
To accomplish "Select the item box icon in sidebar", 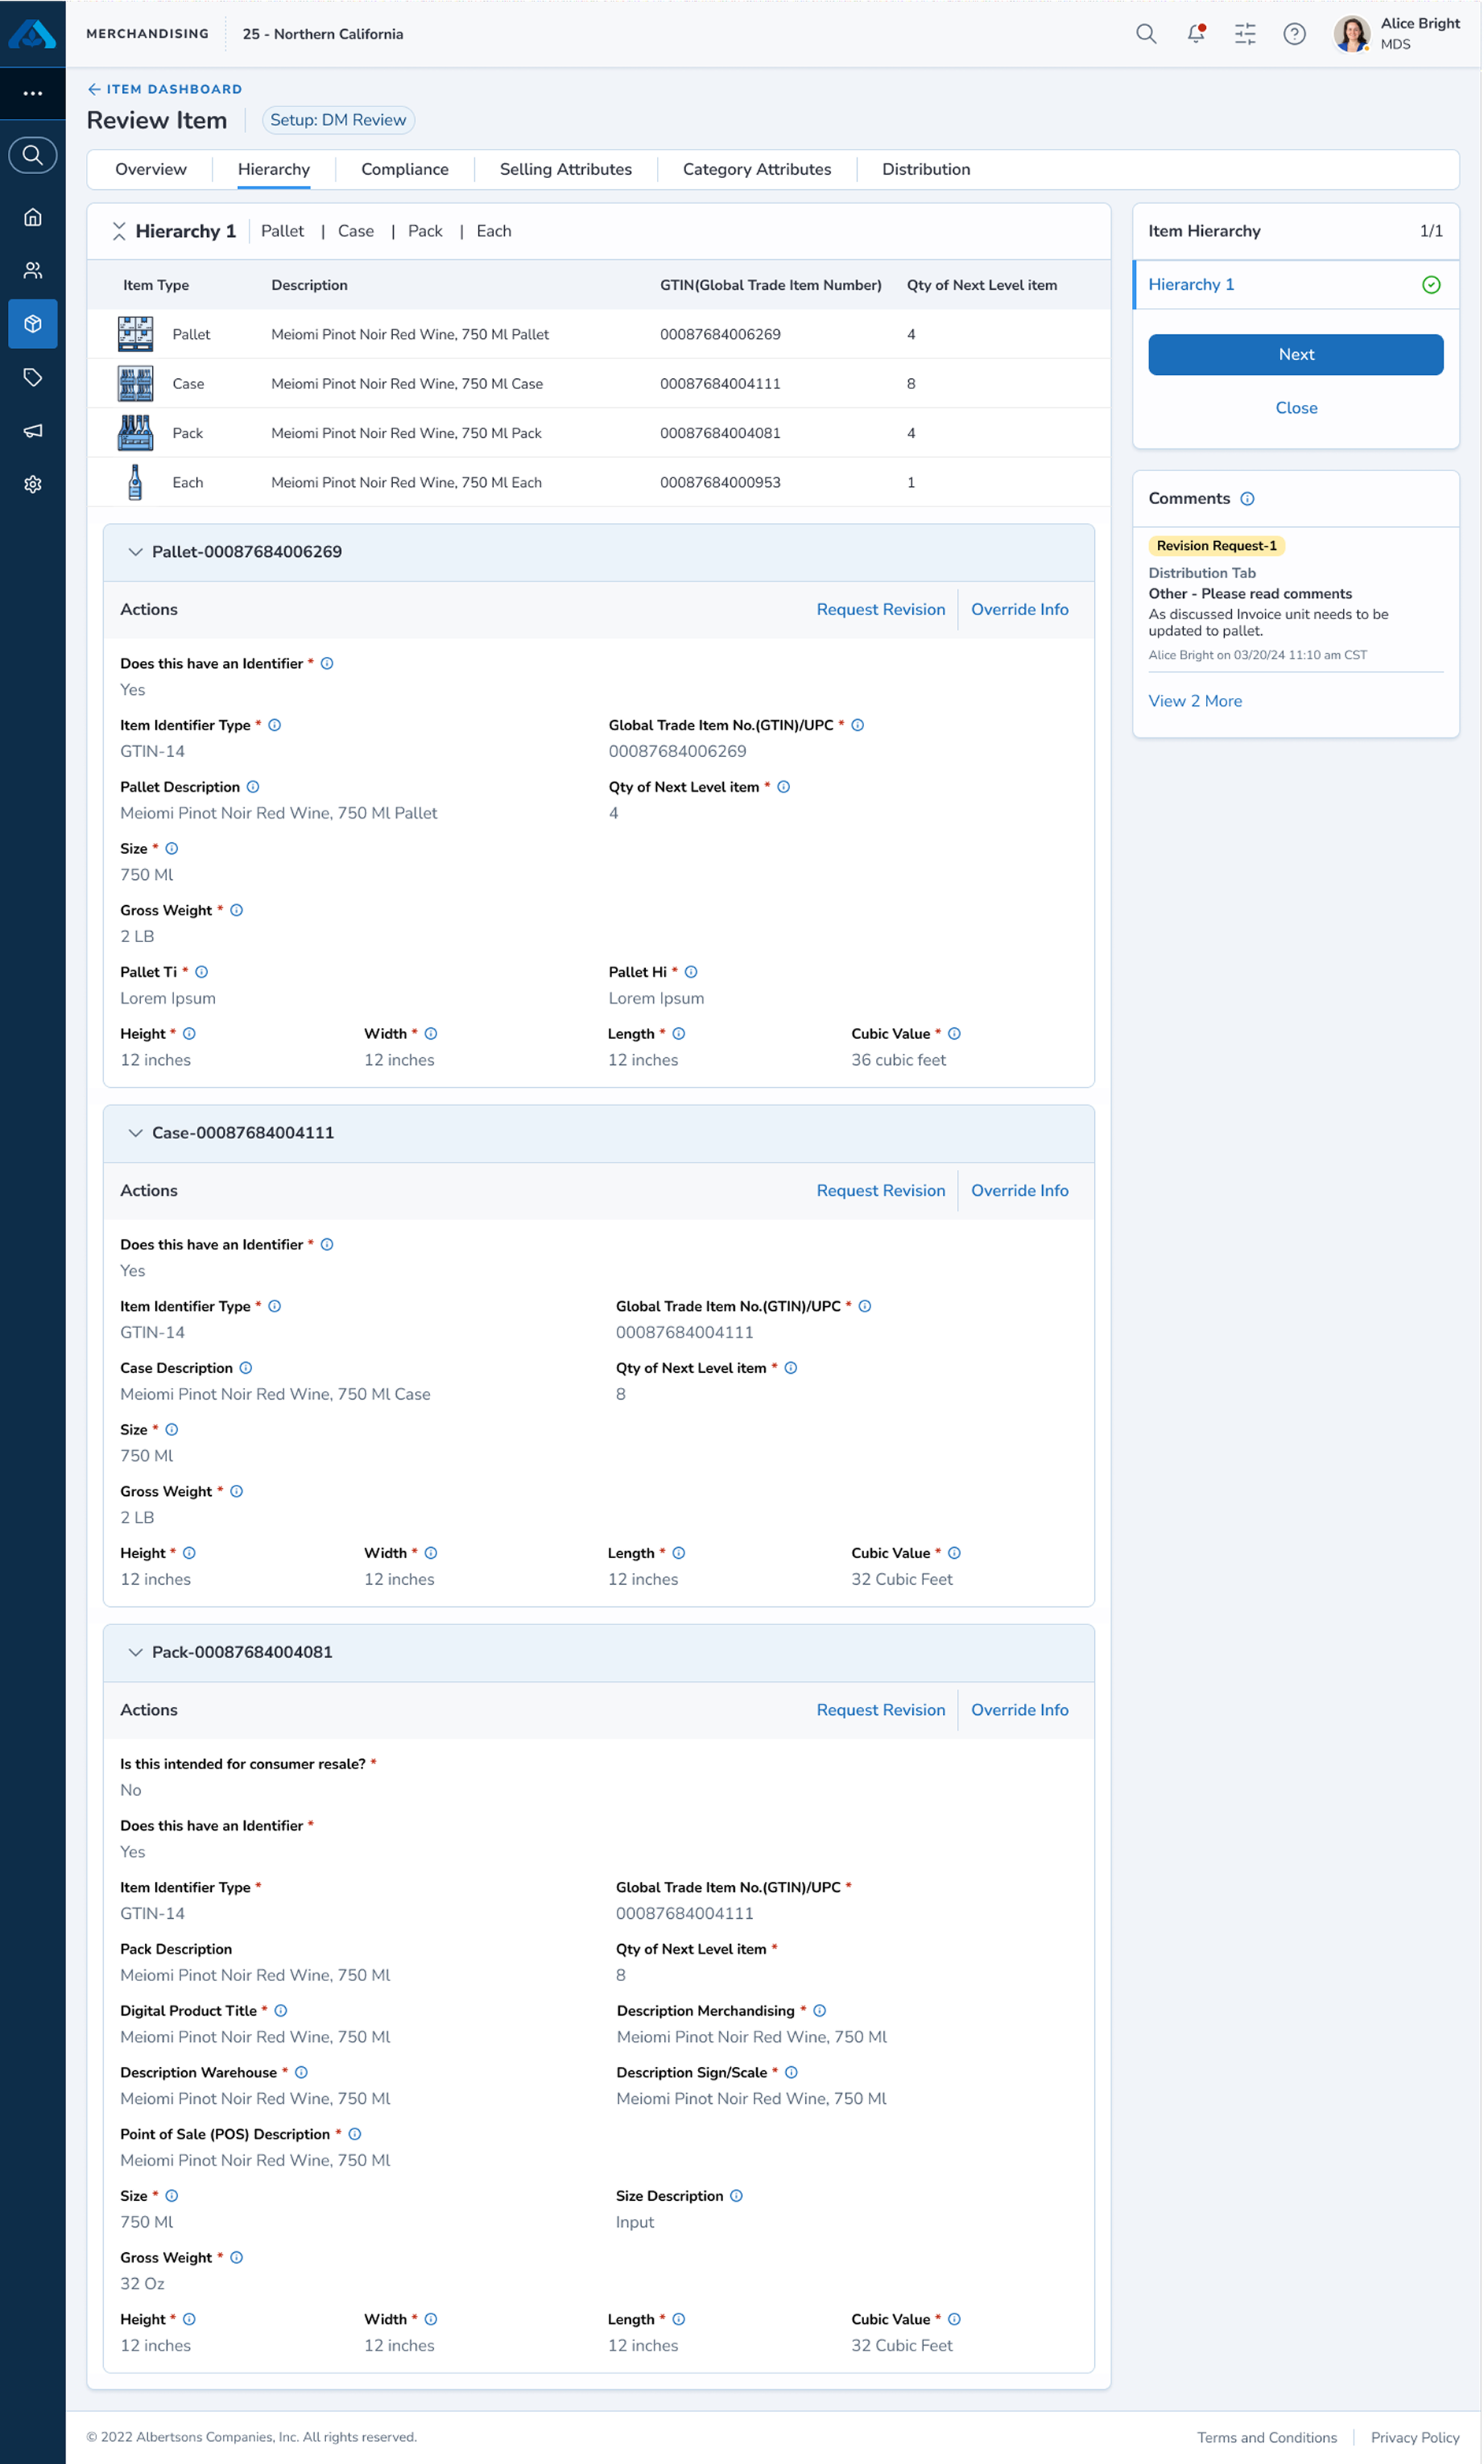I will click(x=33, y=324).
